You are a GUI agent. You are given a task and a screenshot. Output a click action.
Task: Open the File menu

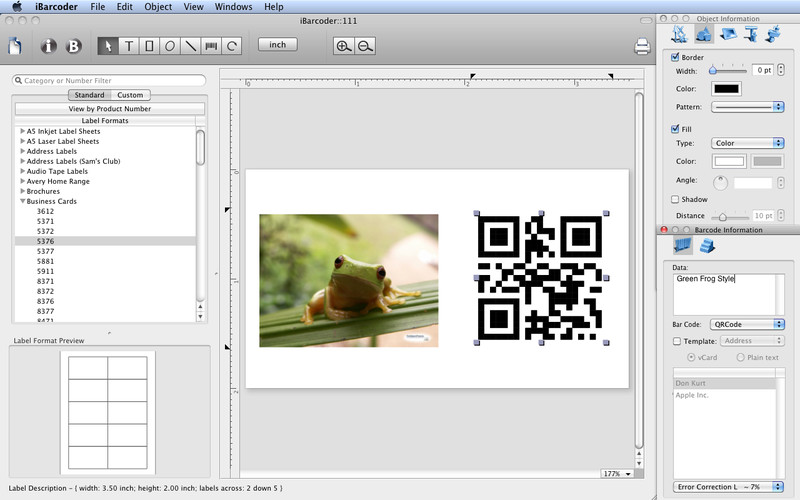point(97,7)
